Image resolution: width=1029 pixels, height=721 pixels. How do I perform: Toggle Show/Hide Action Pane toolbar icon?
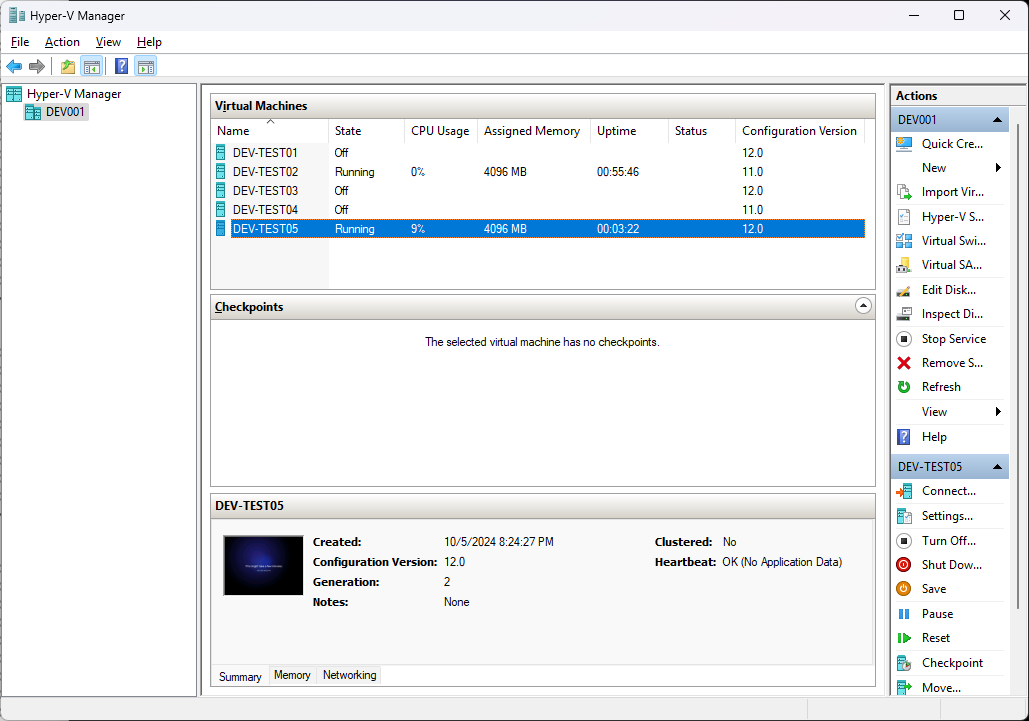146,66
